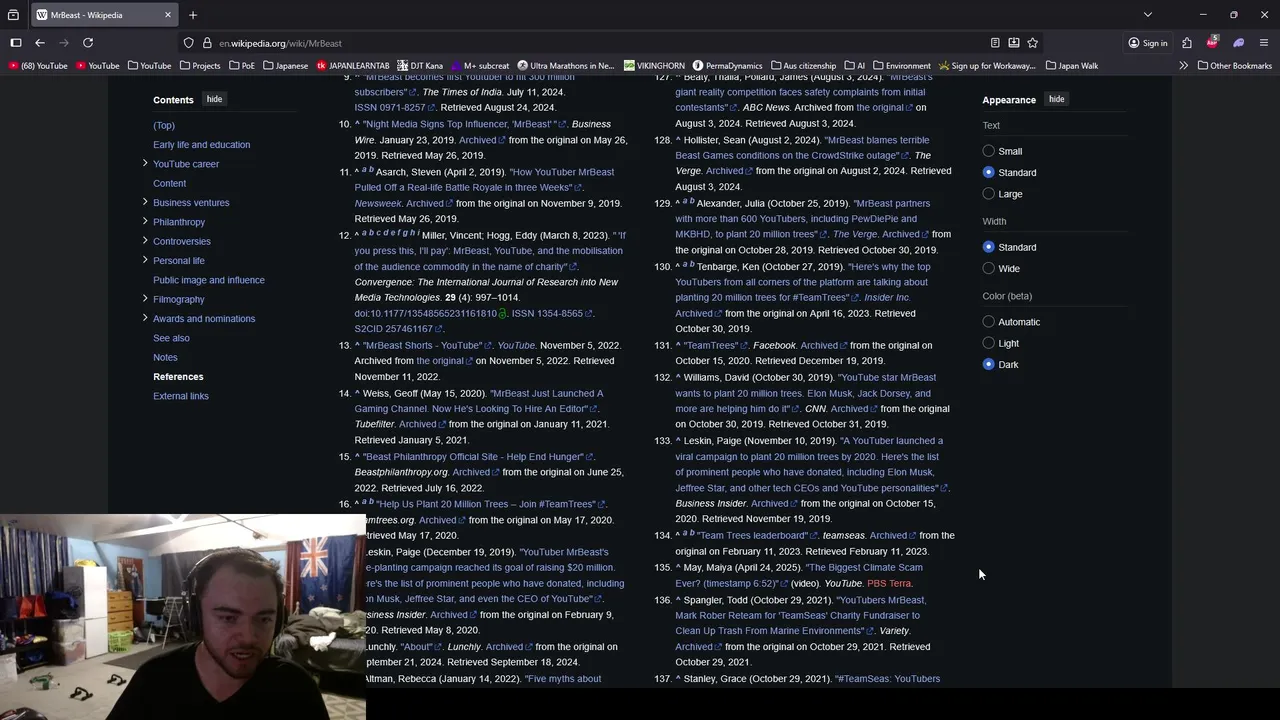Go to Public image and influence section
The width and height of the screenshot is (1280, 720).
[x=209, y=280]
